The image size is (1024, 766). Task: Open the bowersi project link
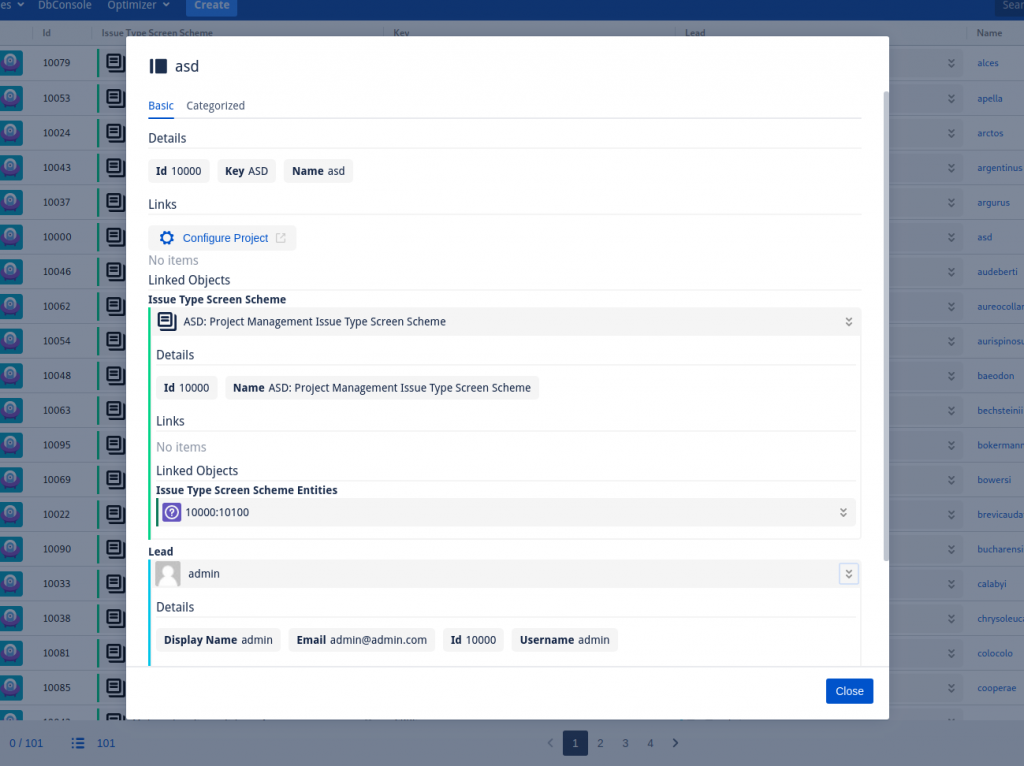tap(994, 479)
